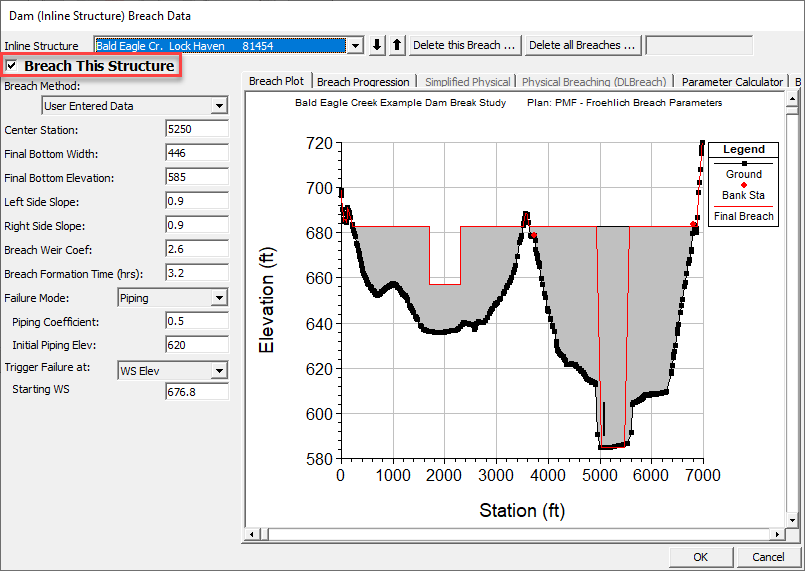805x571 pixels.
Task: Click the Final Bottom Width field
Action: click(x=197, y=154)
